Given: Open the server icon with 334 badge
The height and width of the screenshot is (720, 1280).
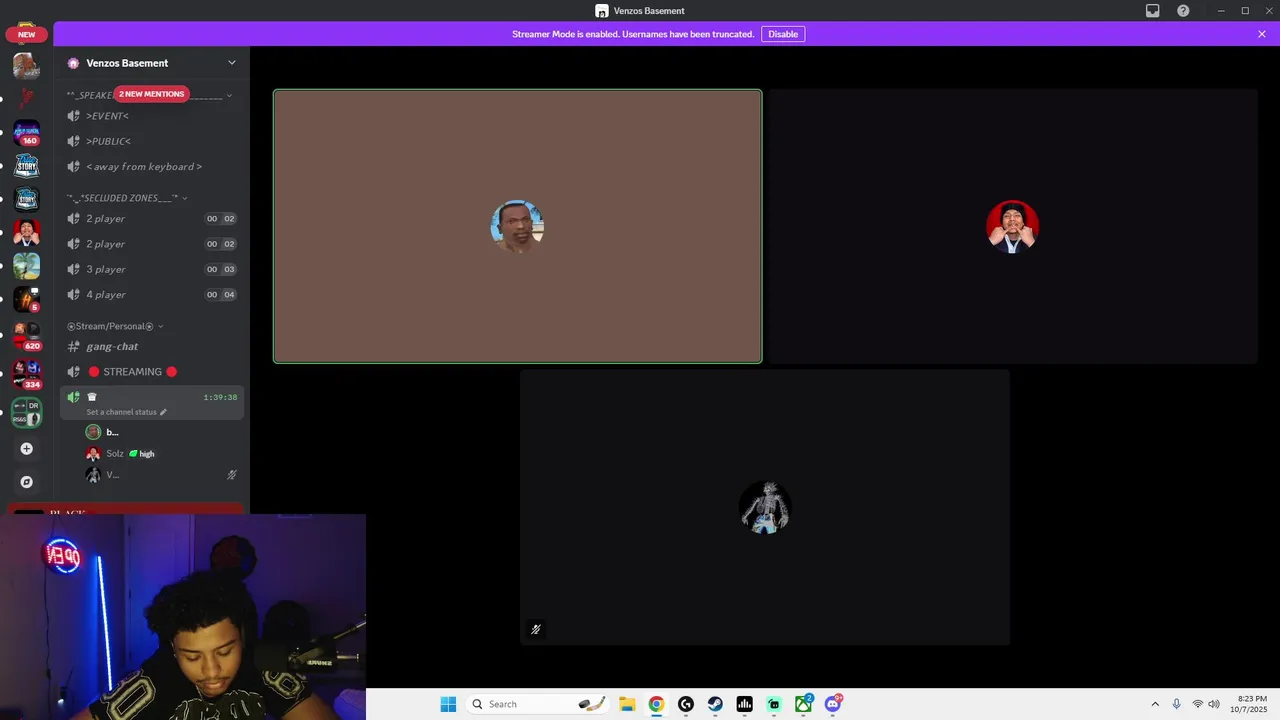Looking at the screenshot, I should [x=27, y=375].
